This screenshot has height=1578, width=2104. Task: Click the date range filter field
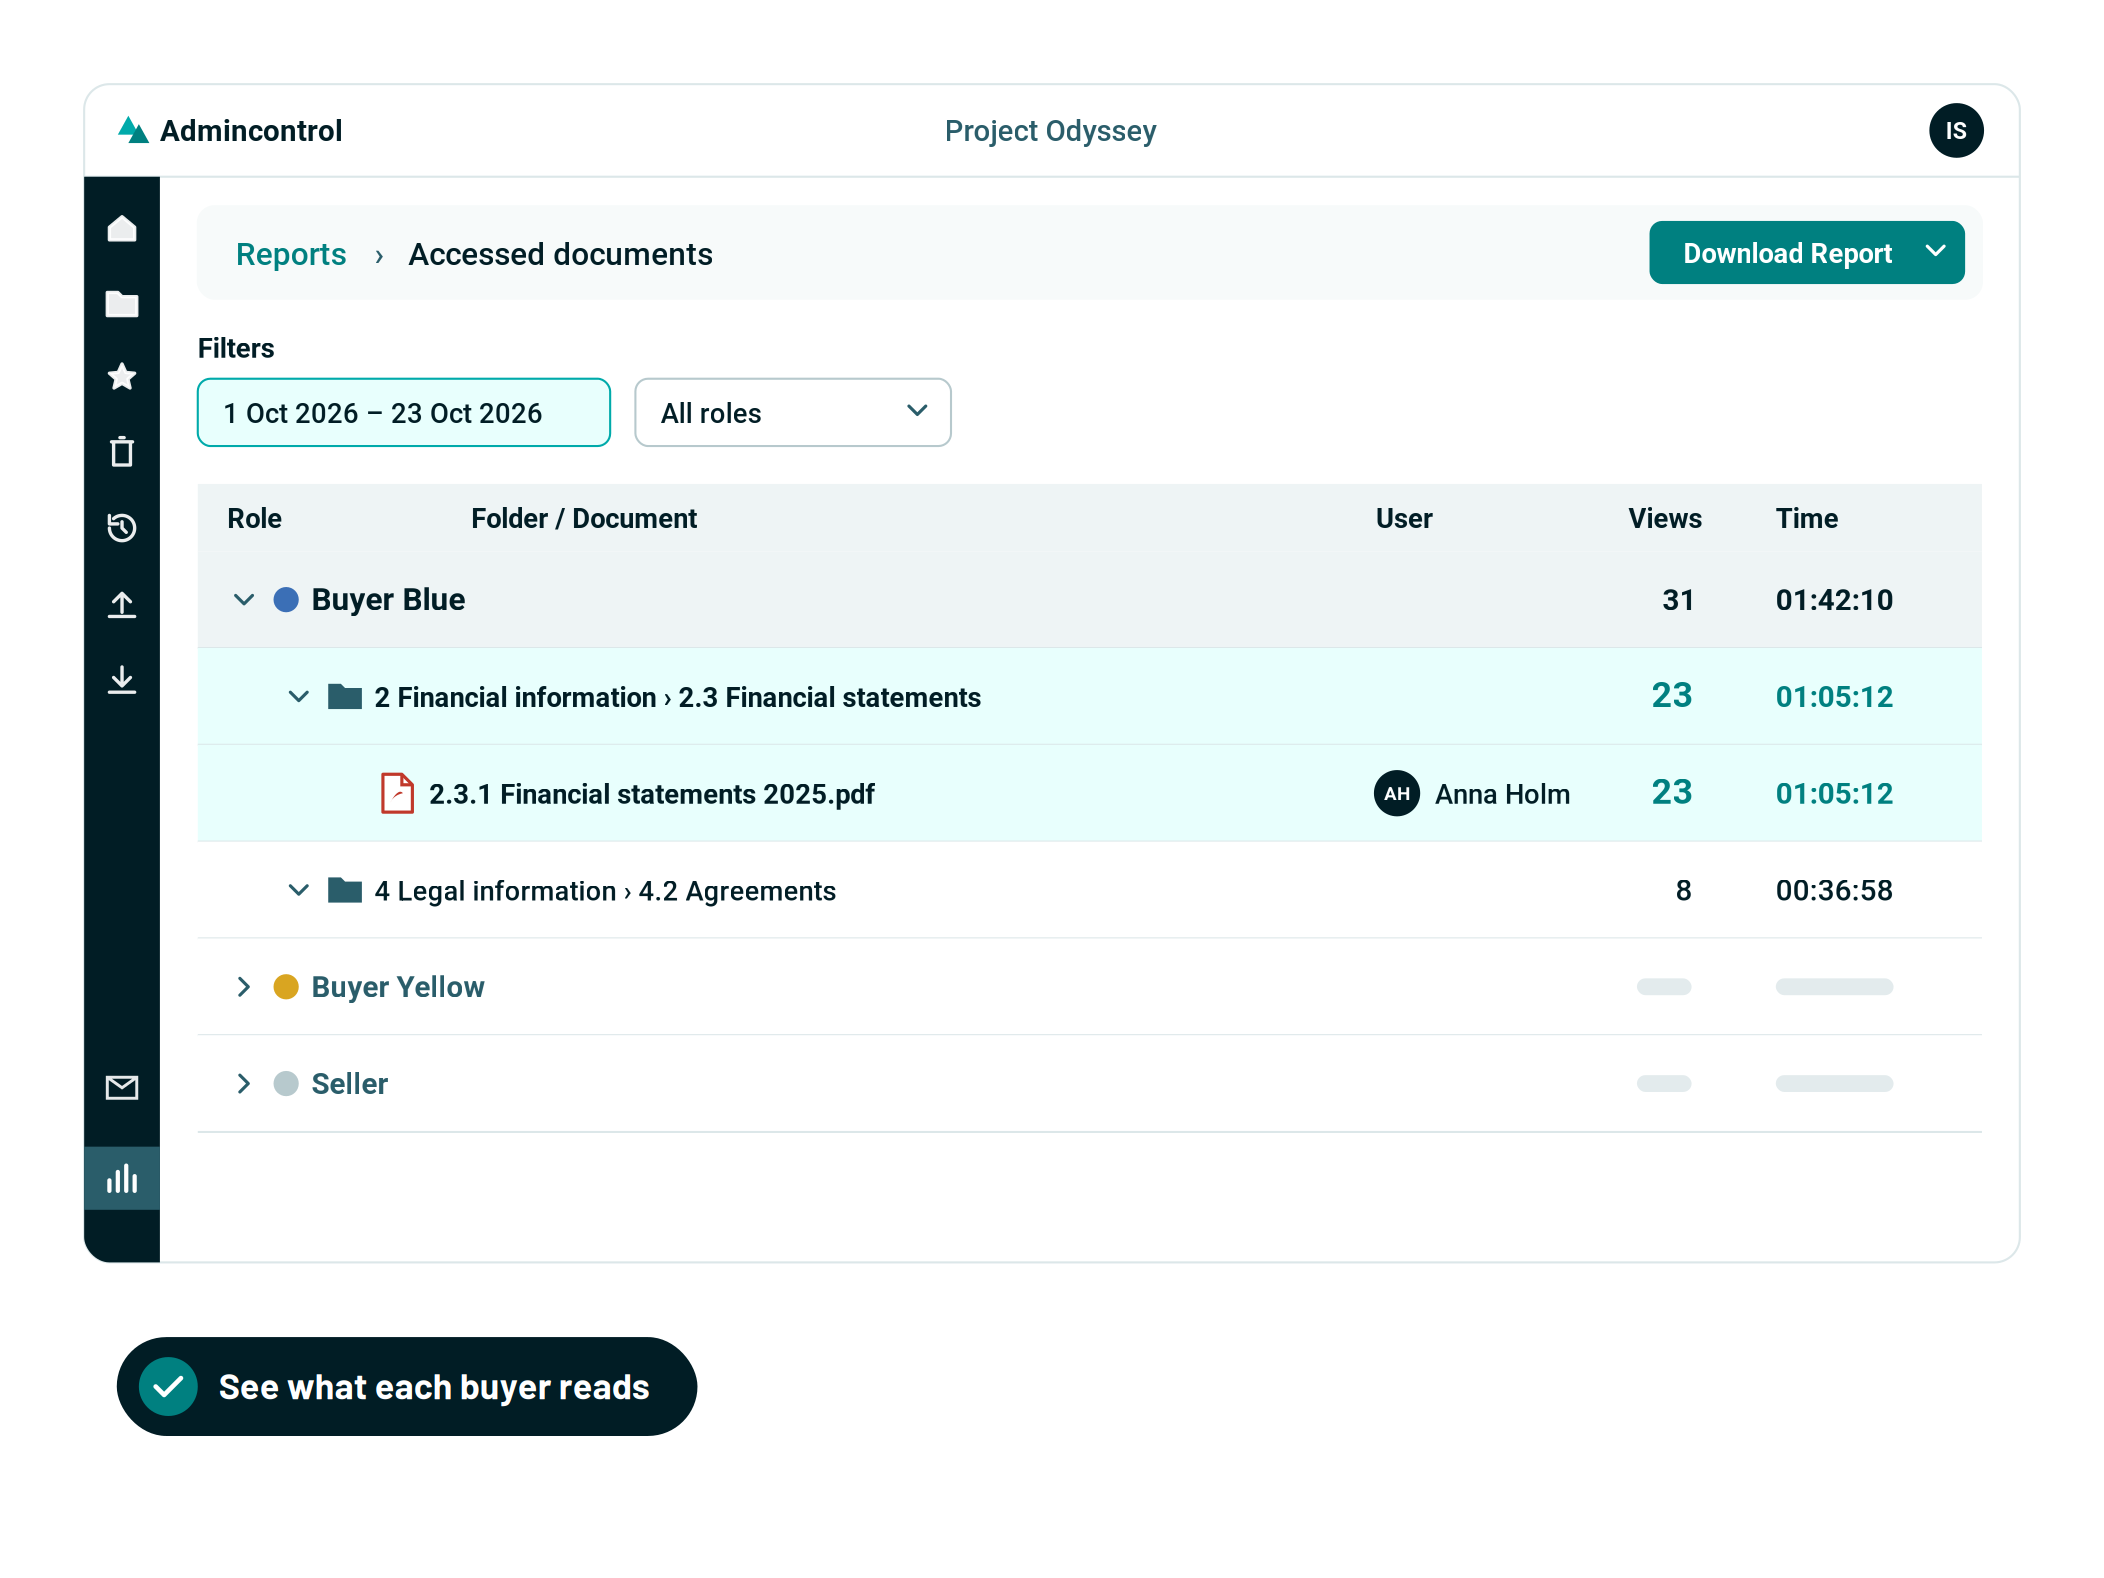tap(404, 412)
